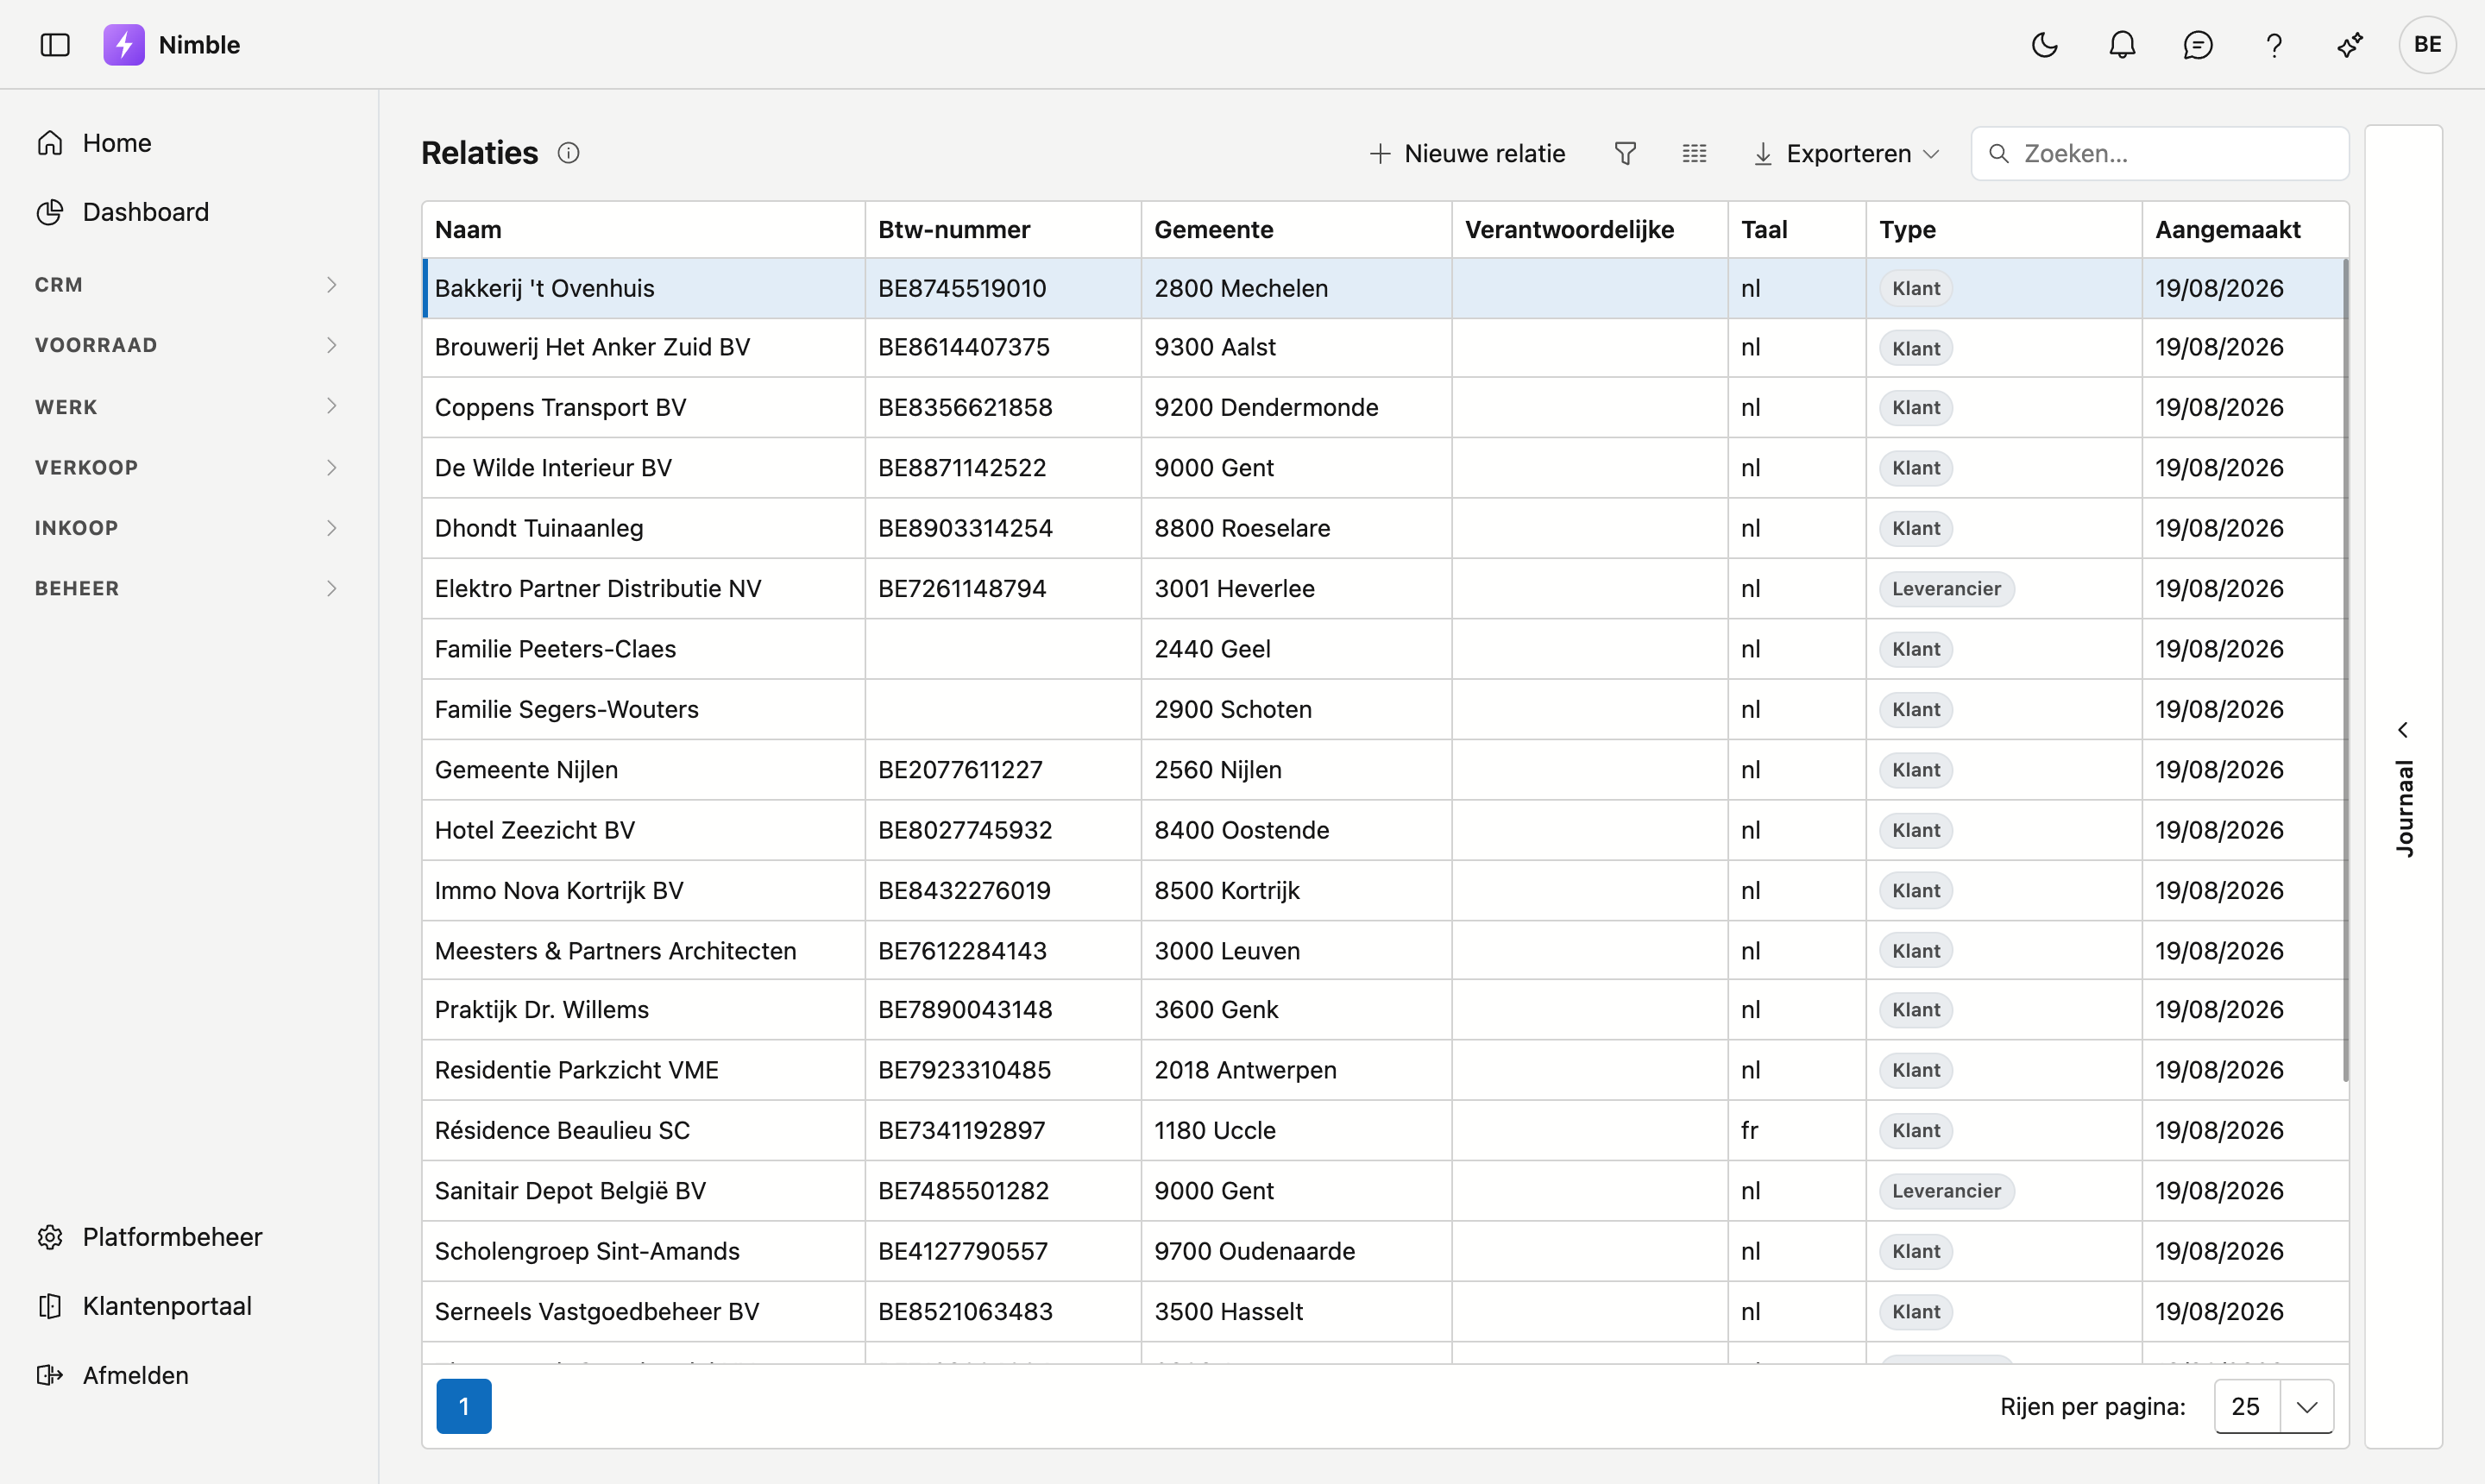Open the column layout grid icon
The width and height of the screenshot is (2485, 1484).
(1694, 153)
